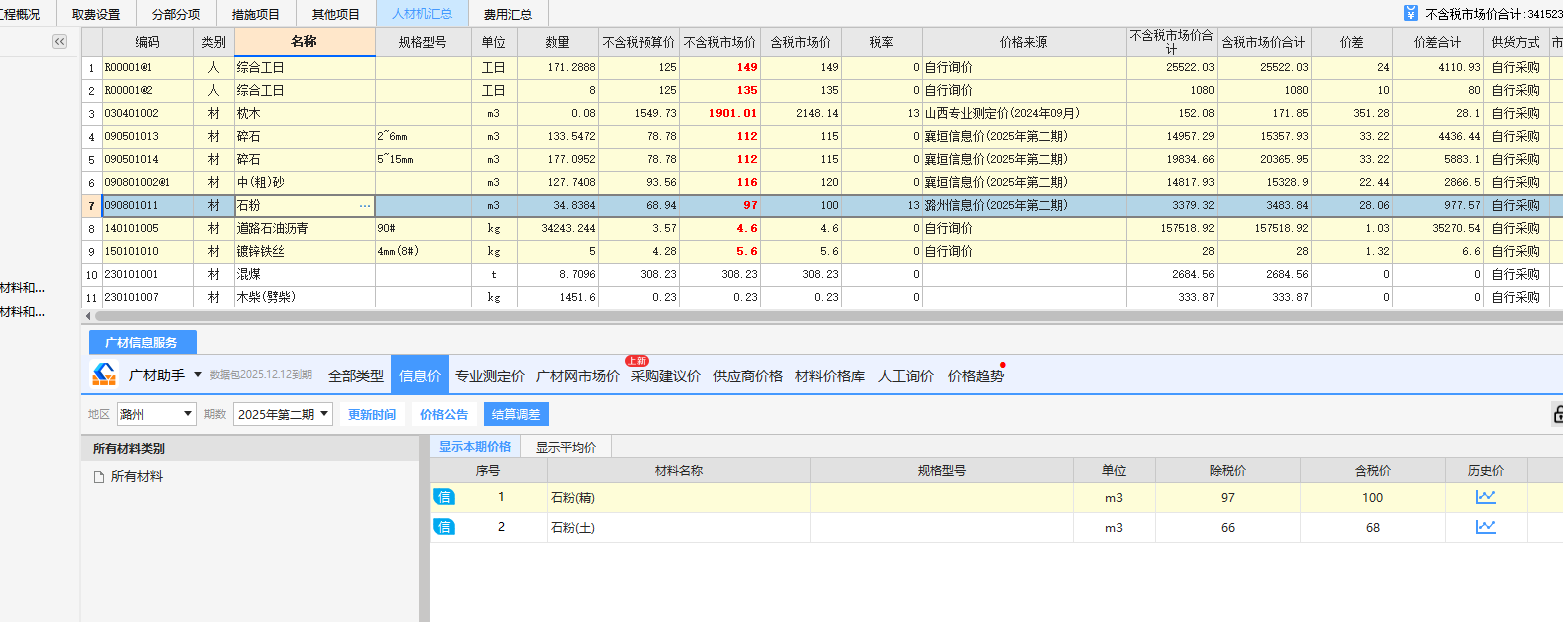Viewport: 1563px width, 622px height.
Task: Open the 人工询价 tab
Action: pyautogui.click(x=906, y=376)
